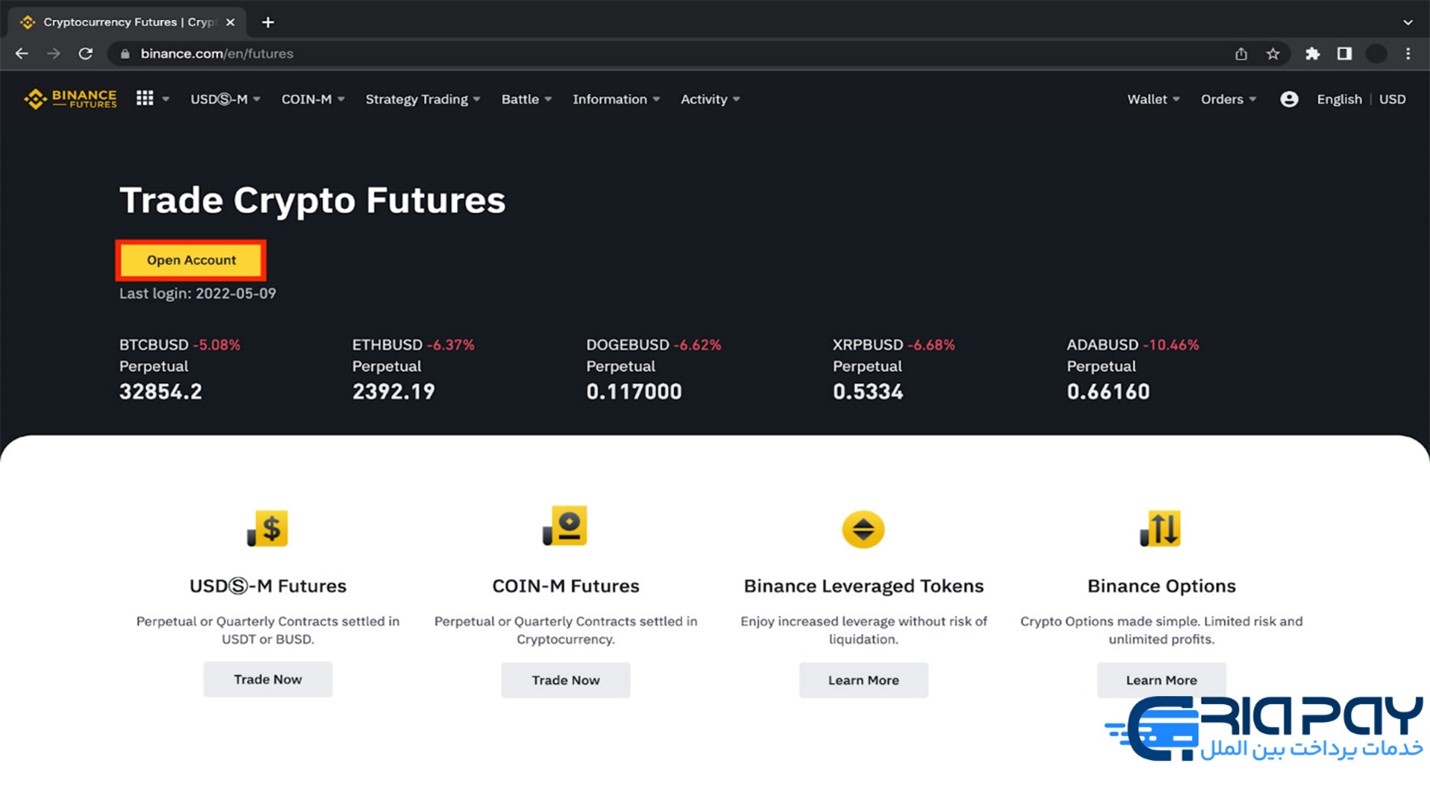Click the USDⓈ-M Futures dollar icon

click(x=268, y=528)
